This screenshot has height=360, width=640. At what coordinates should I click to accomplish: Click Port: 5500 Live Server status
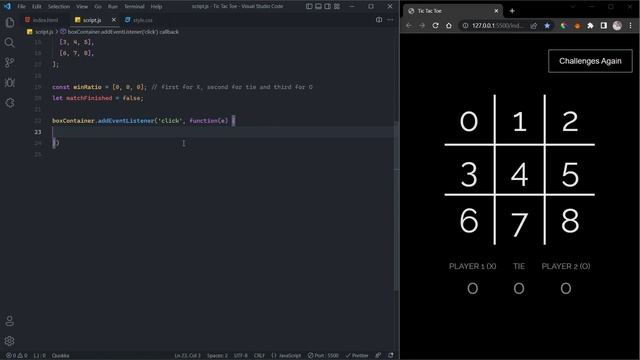click(323, 356)
